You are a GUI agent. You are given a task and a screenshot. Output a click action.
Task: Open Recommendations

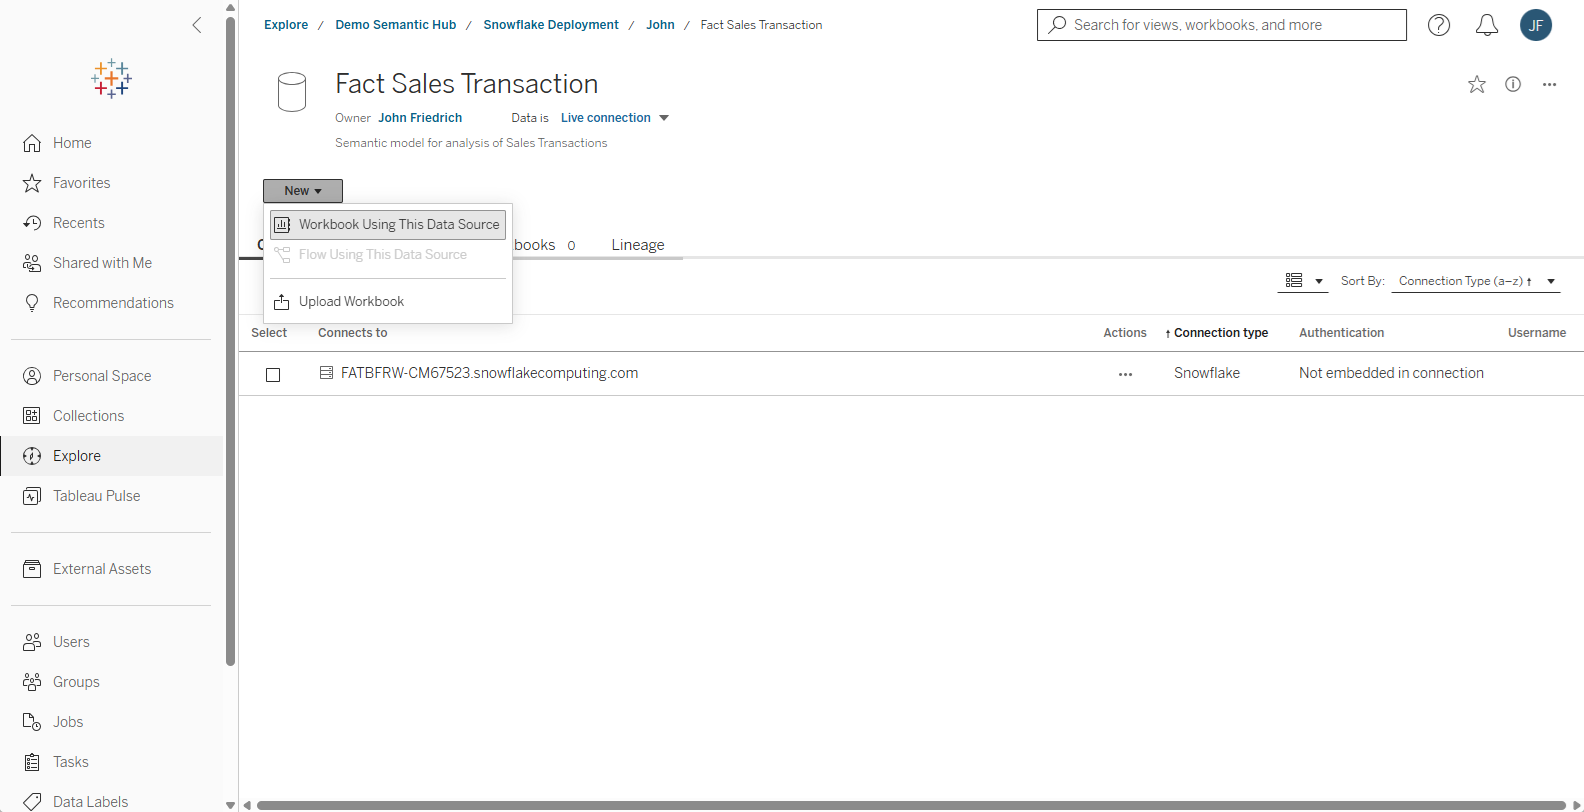111,303
